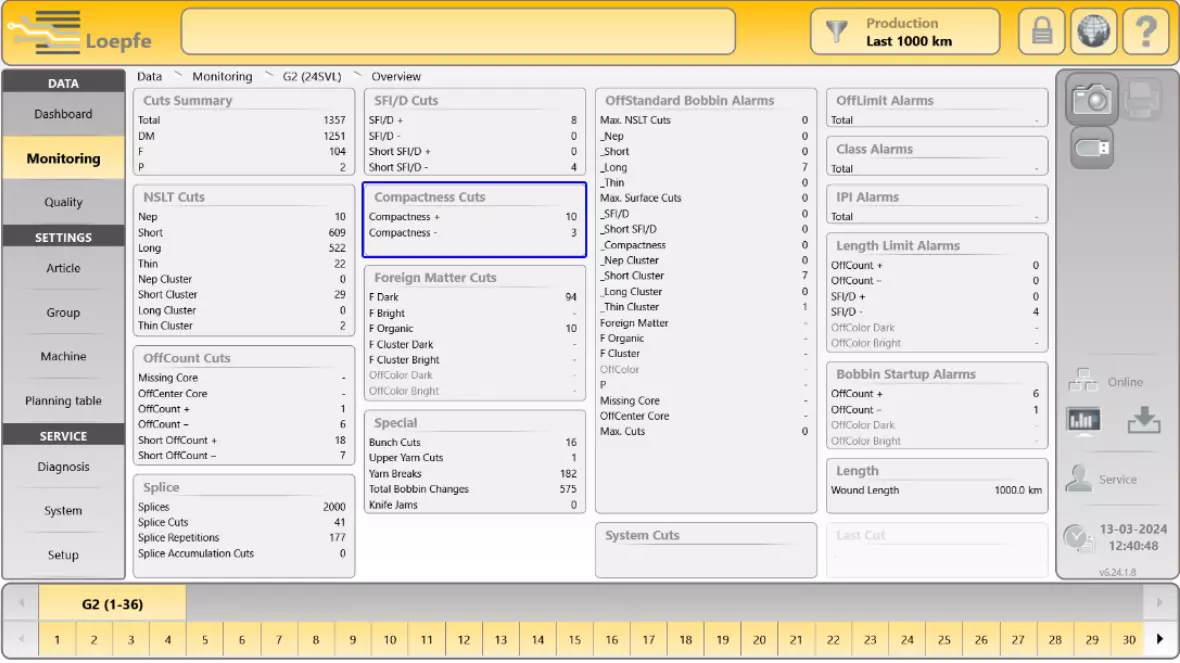
Task: Open language selection globe icon
Action: point(1094,32)
